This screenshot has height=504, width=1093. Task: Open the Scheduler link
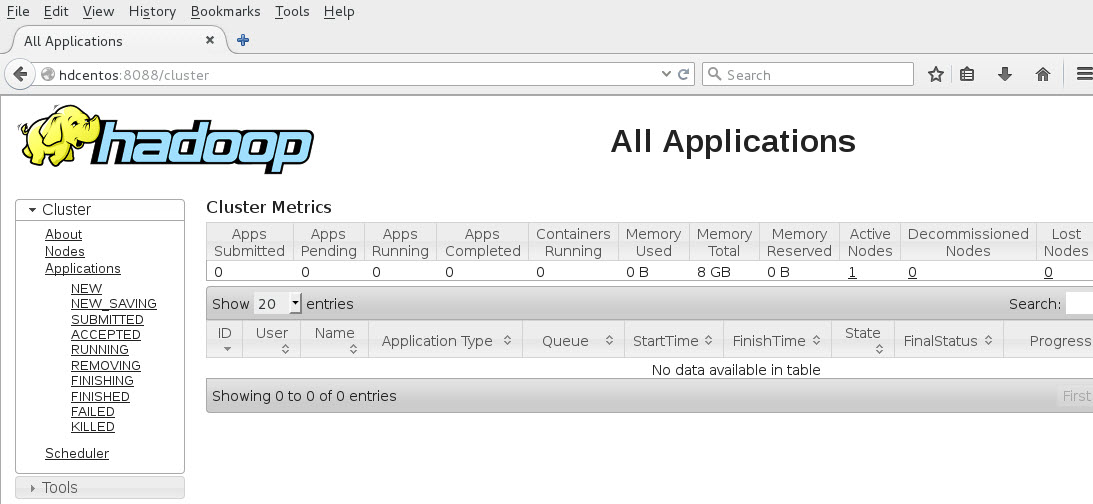[77, 453]
